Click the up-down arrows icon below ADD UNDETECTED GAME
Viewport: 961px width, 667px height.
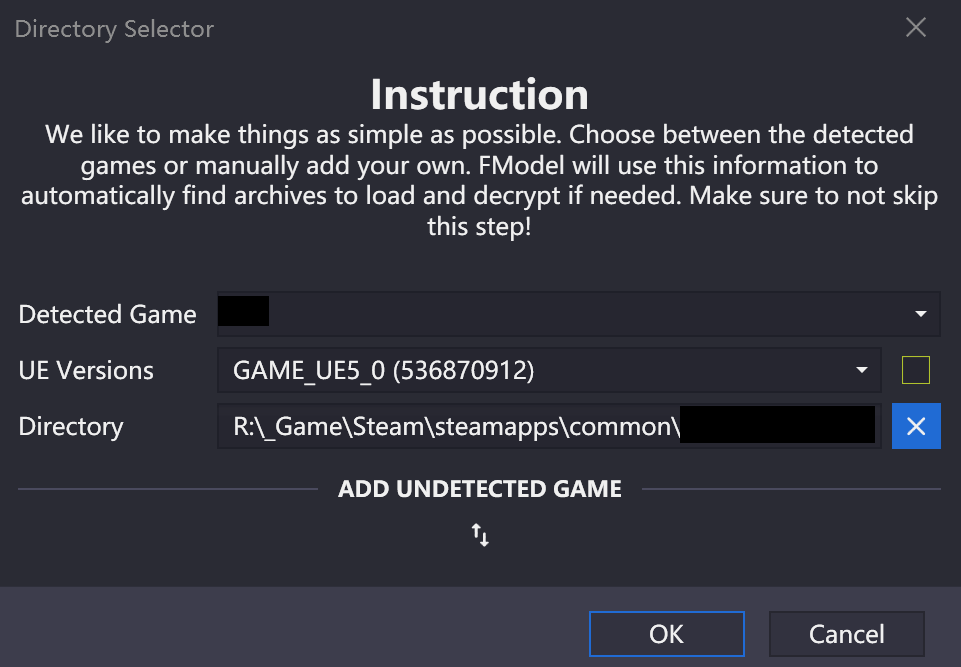[x=480, y=535]
